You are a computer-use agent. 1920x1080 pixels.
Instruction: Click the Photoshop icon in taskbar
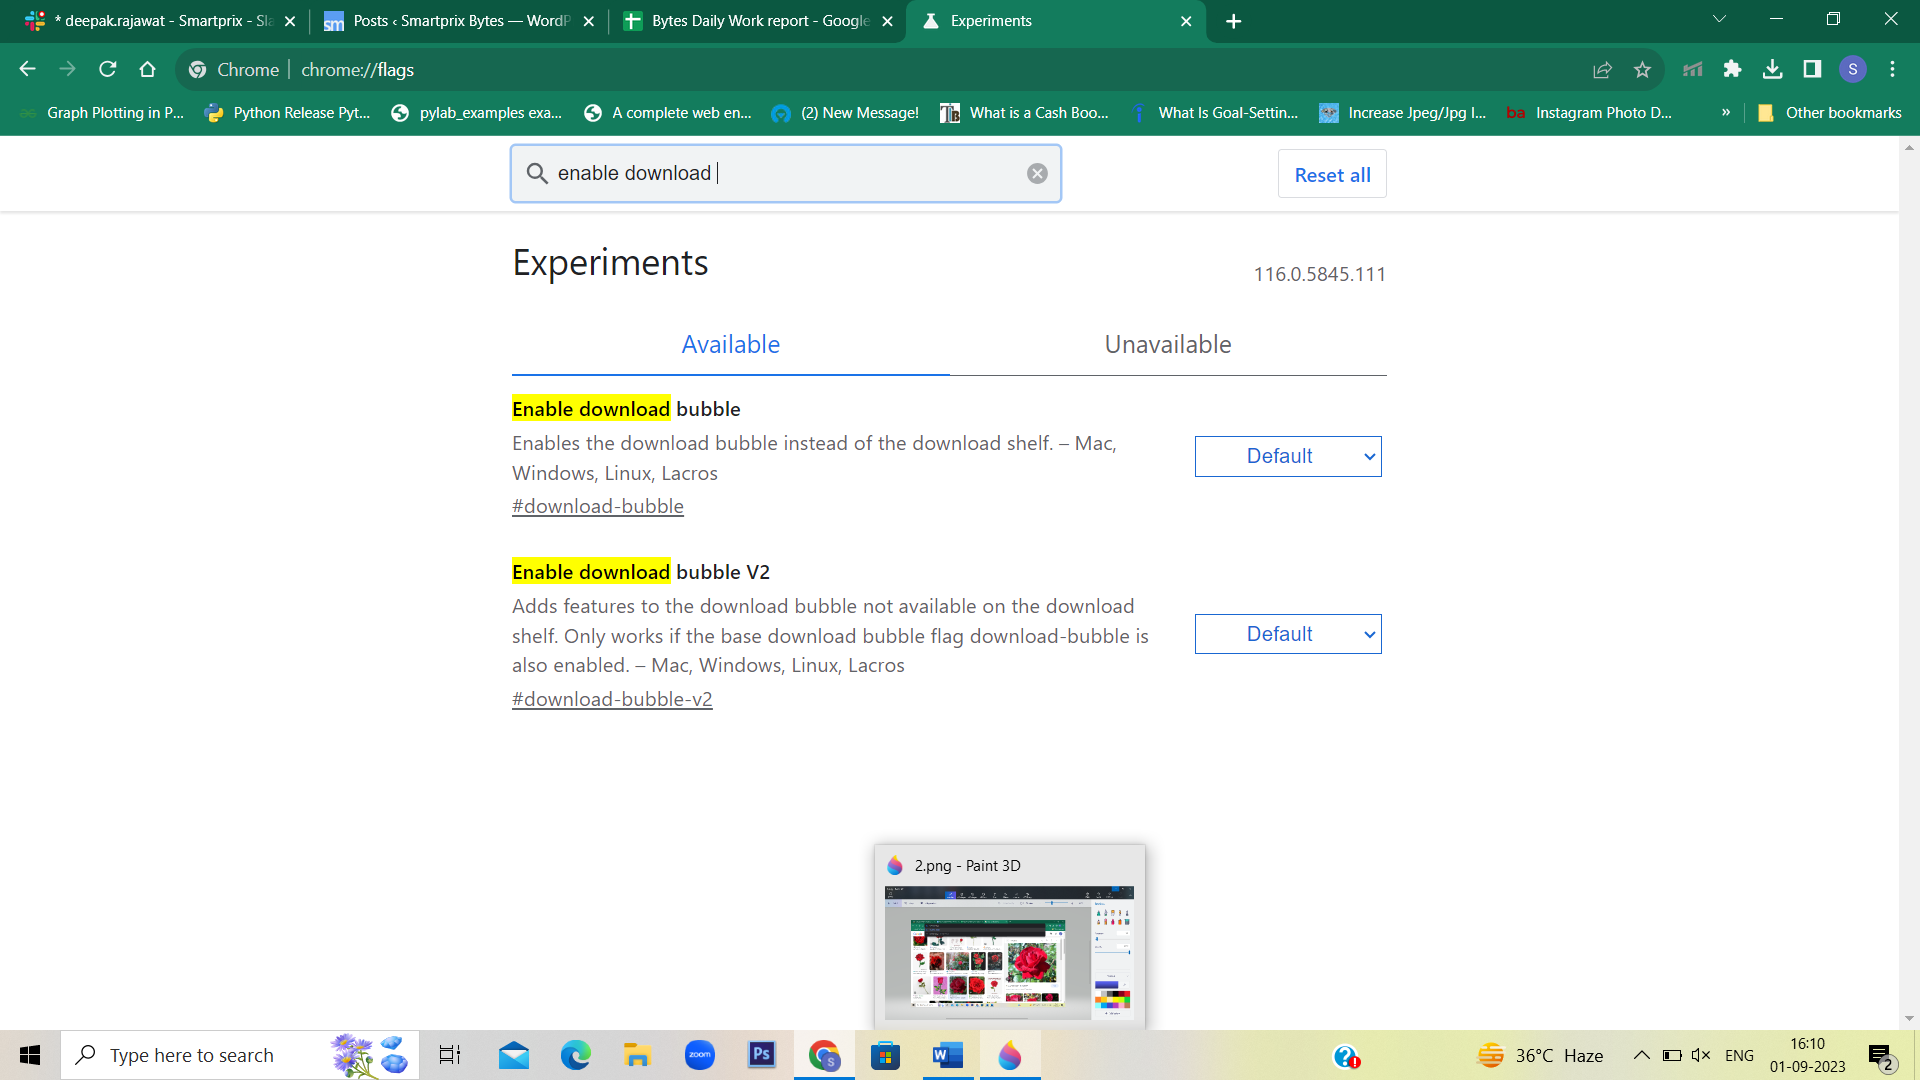point(762,1055)
